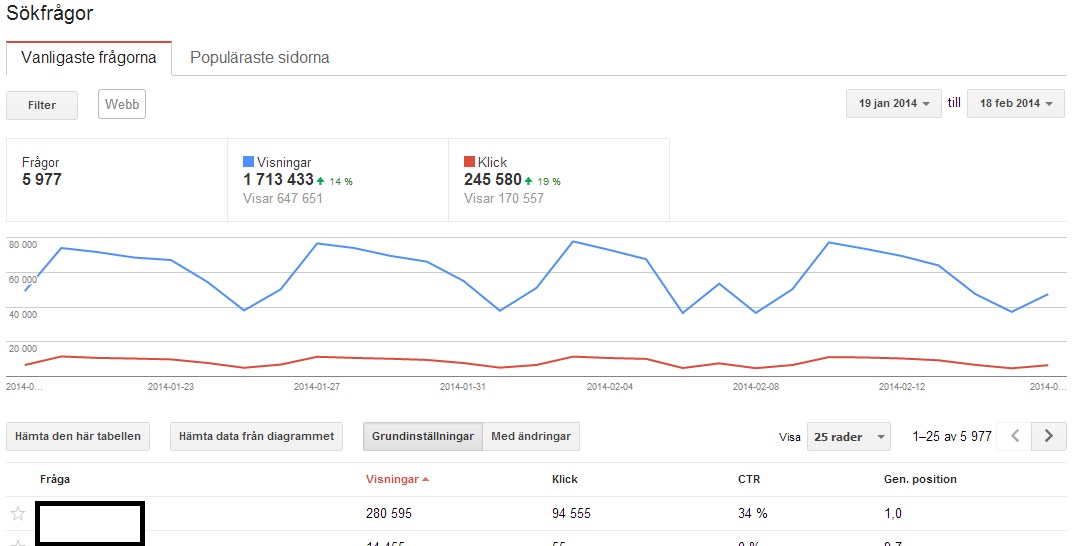Click the 2014-01-23 axis label

tap(171, 387)
